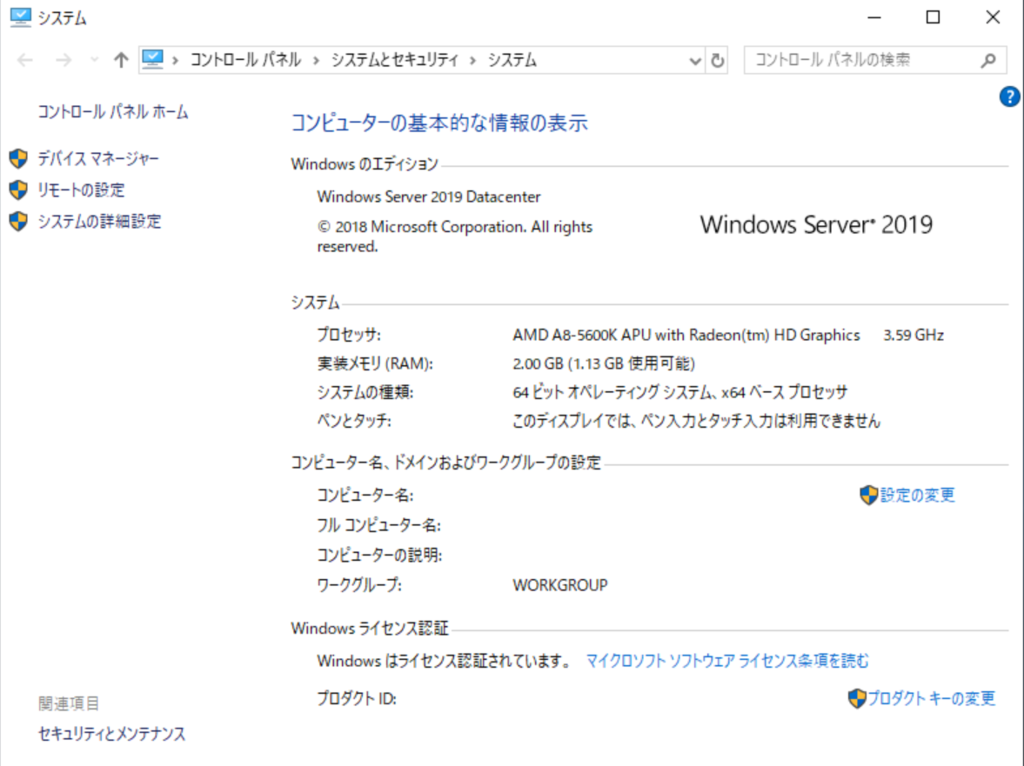Viewport: 1024px width, 766px height.
Task: Click the 実装メモリ (RAM): label
Action: [375, 363]
